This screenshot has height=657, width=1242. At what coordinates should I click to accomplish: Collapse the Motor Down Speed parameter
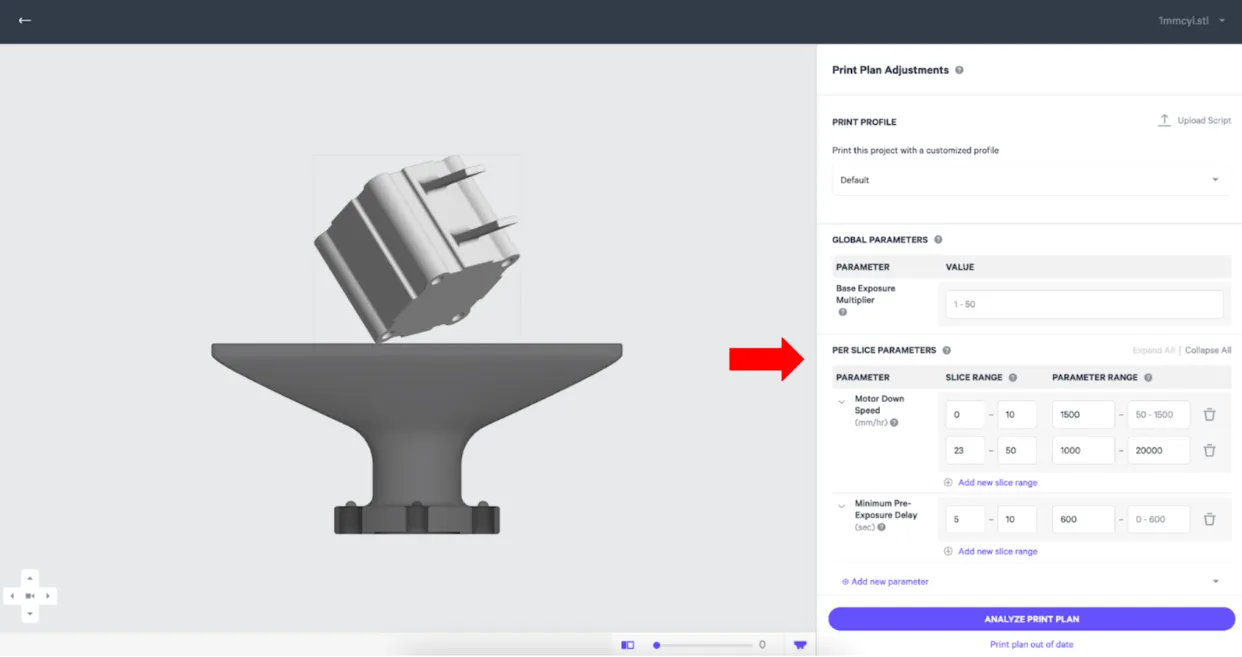841,402
